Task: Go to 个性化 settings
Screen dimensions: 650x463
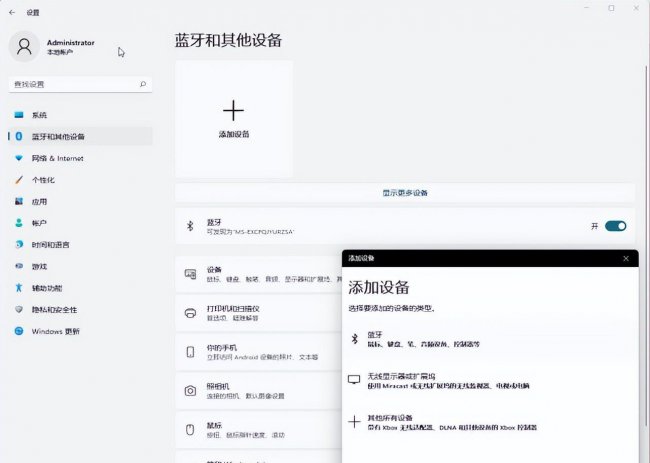Action: coord(80,180)
